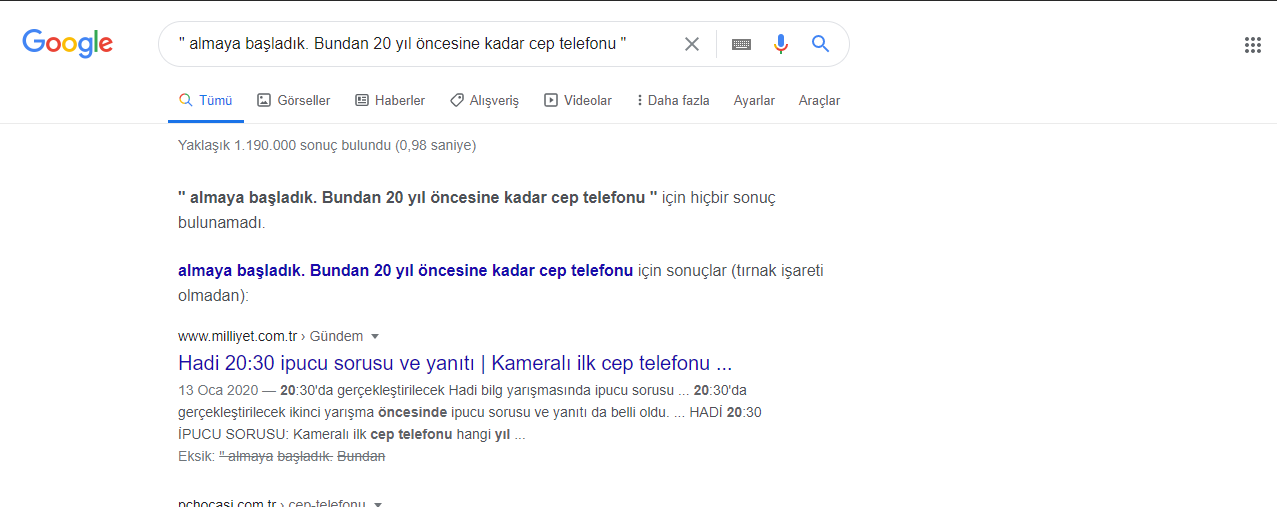Clear the search box with X icon
Viewport: 1277px width, 507px height.
pos(691,44)
